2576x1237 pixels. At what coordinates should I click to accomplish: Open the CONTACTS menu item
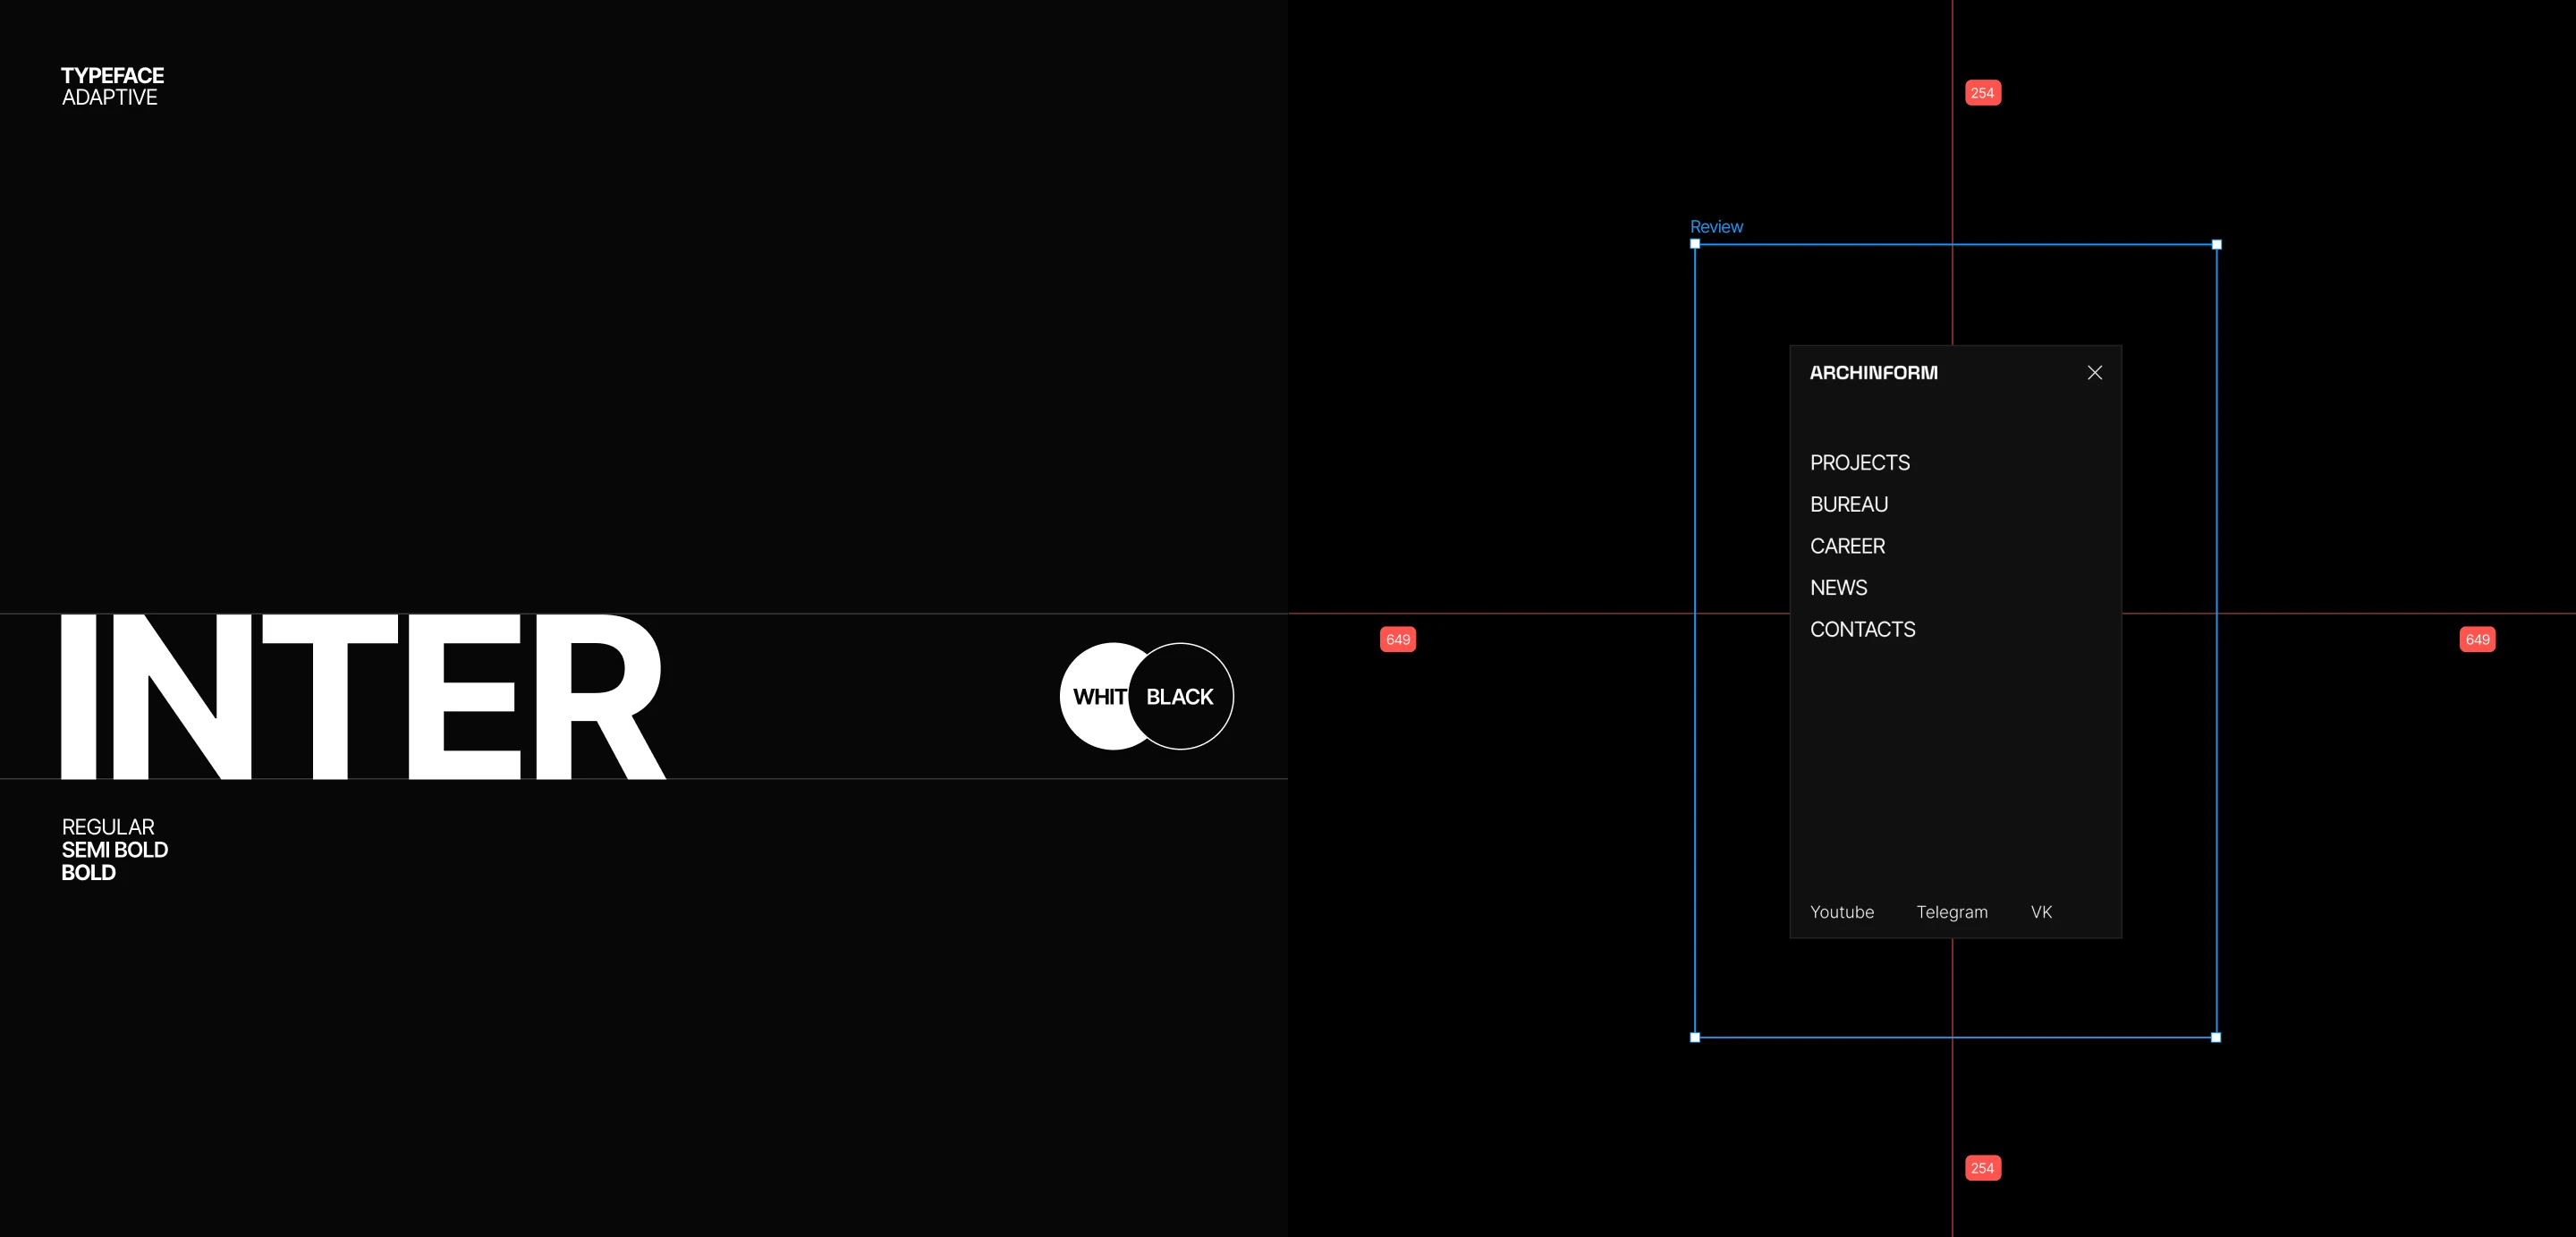coord(1862,630)
